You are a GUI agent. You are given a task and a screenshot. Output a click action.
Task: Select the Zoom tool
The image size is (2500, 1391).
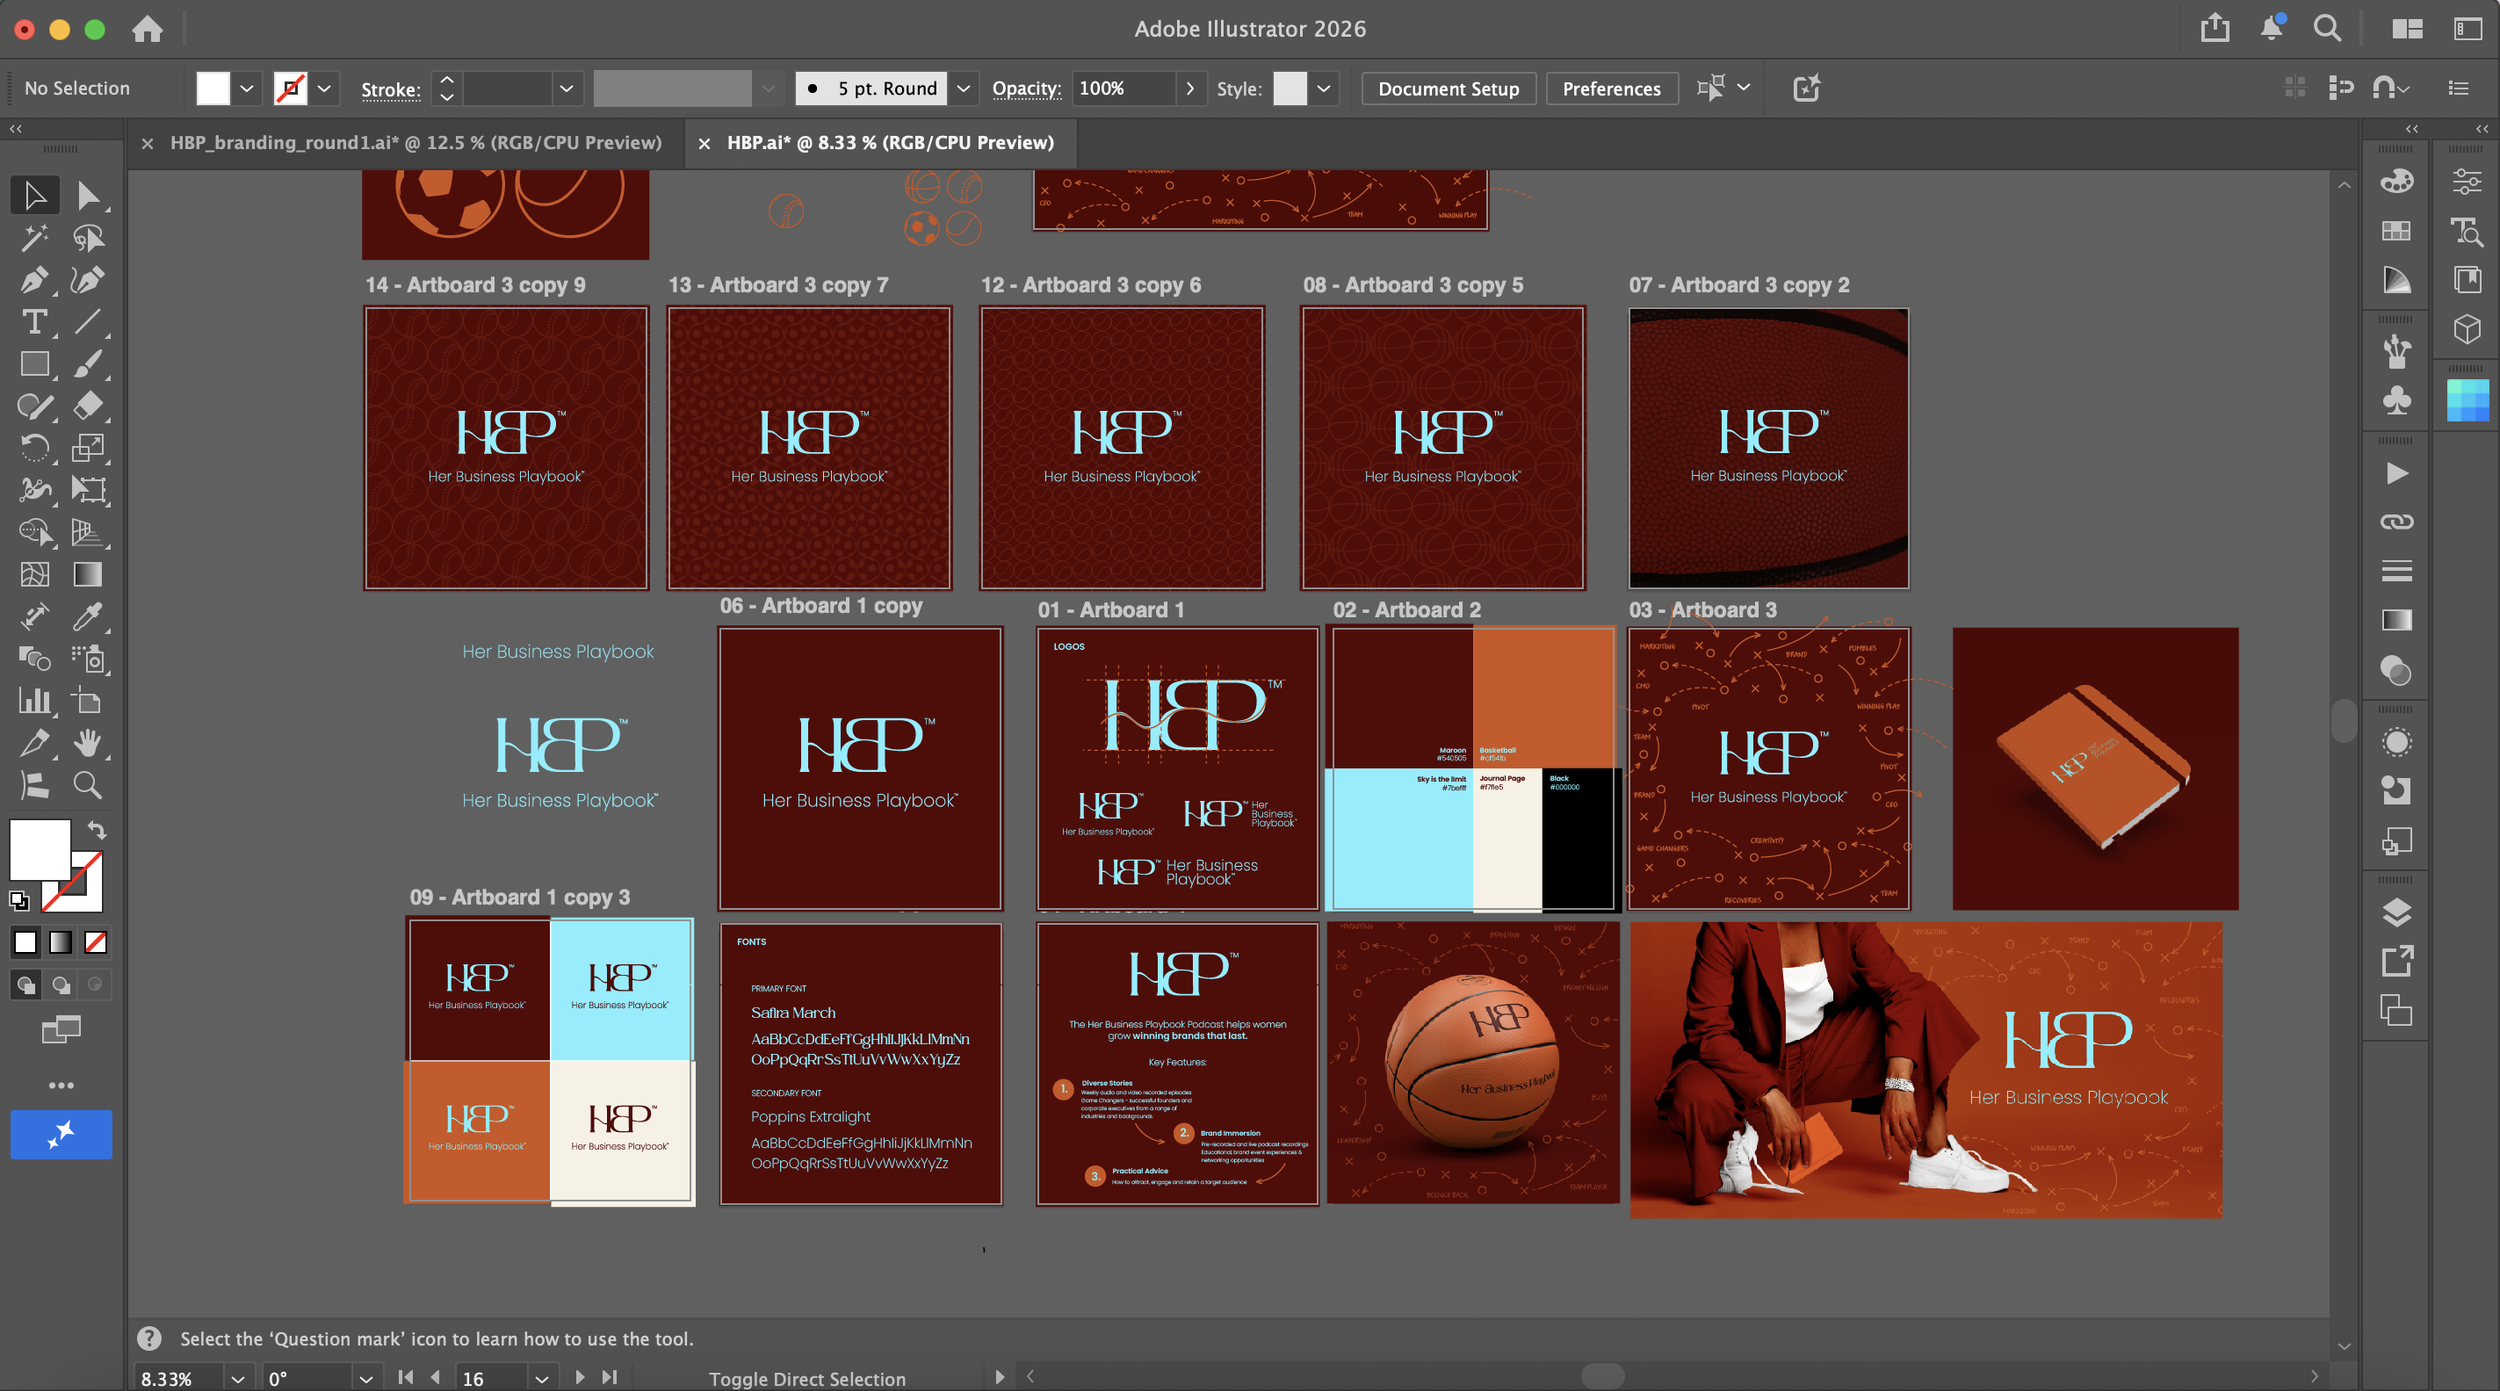pos(88,786)
